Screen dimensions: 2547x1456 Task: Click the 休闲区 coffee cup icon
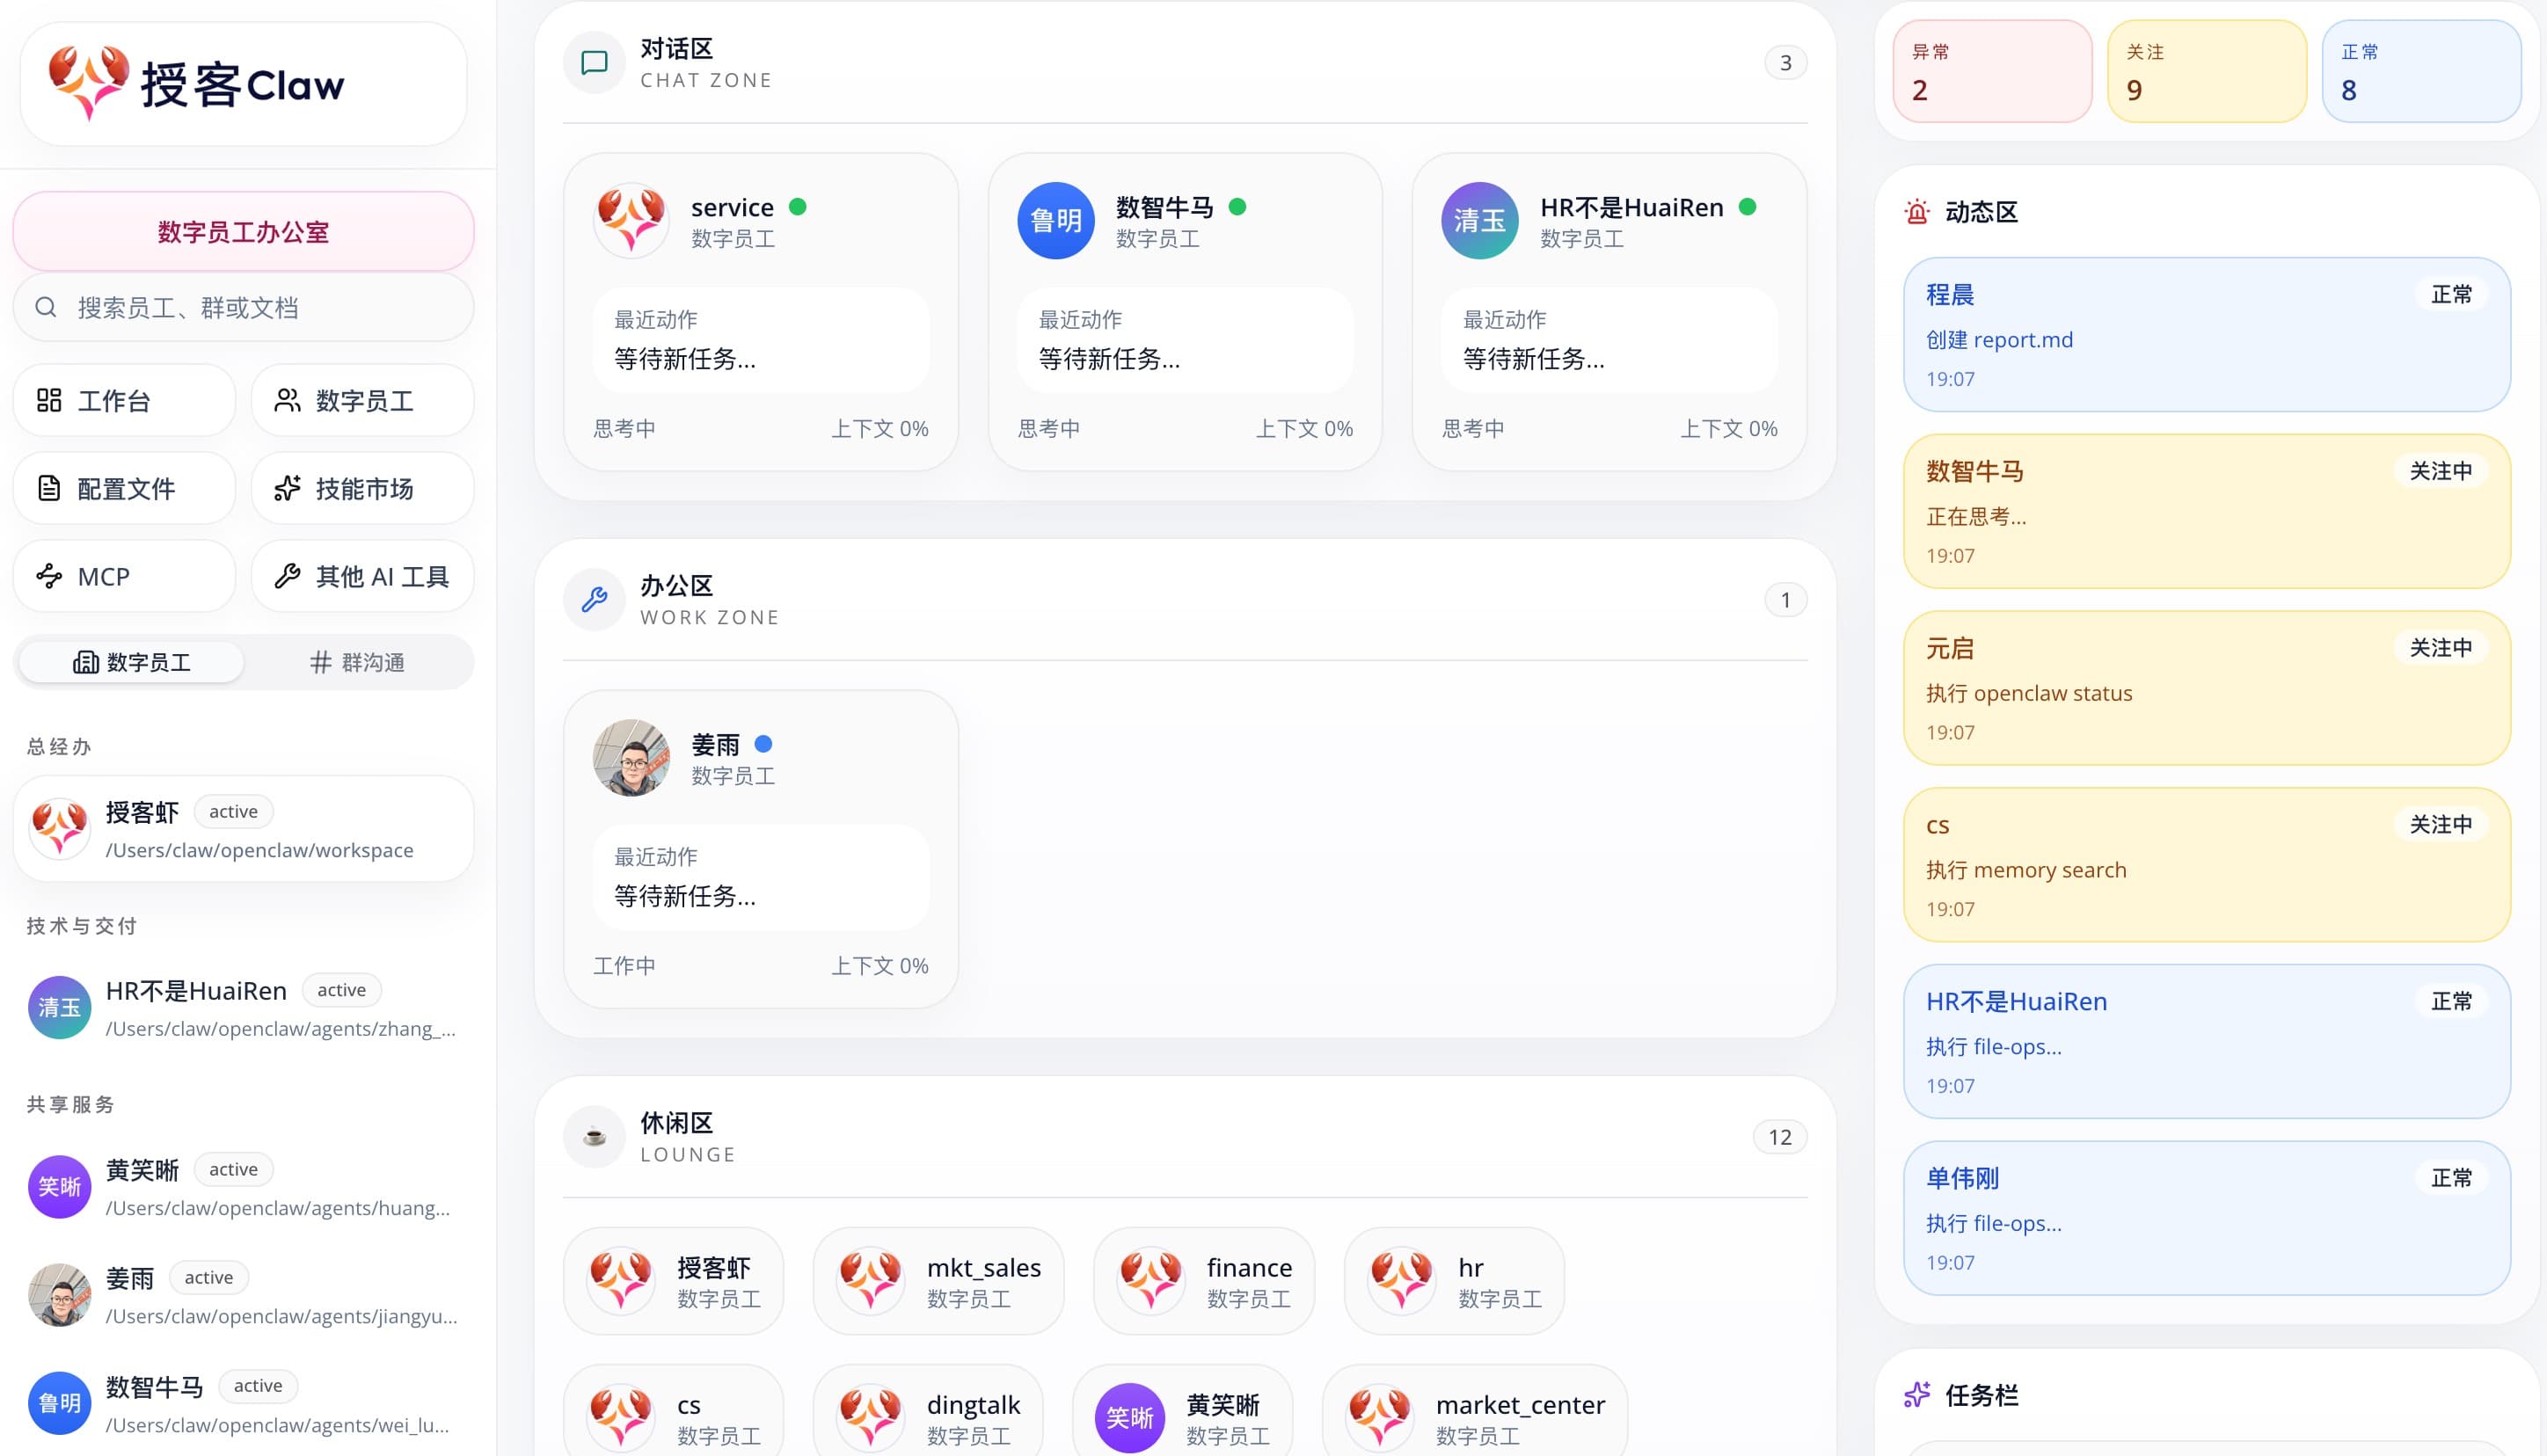click(x=594, y=1137)
